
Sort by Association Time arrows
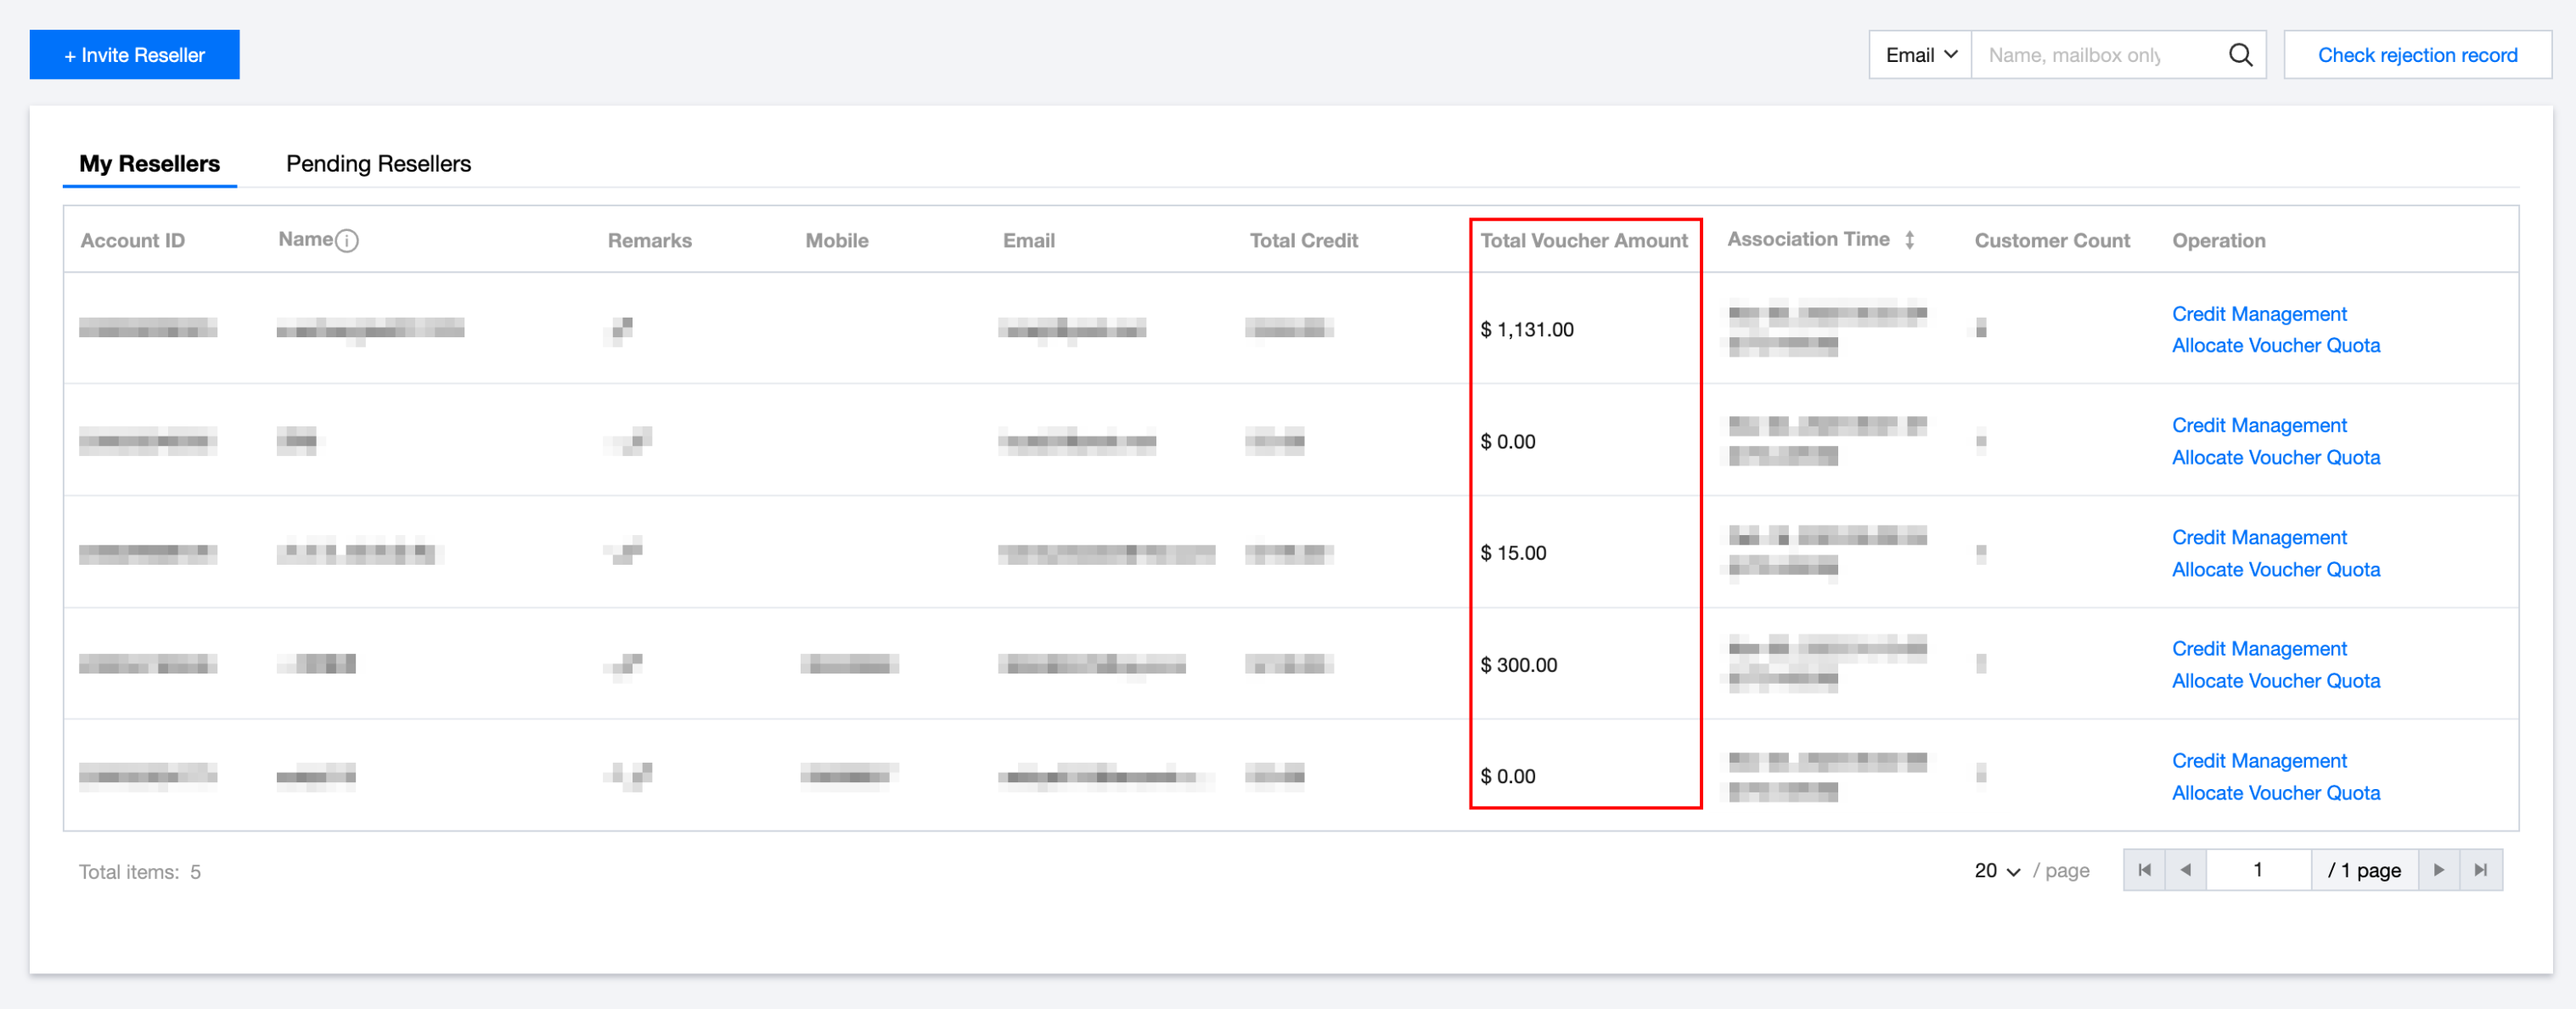click(x=1909, y=240)
